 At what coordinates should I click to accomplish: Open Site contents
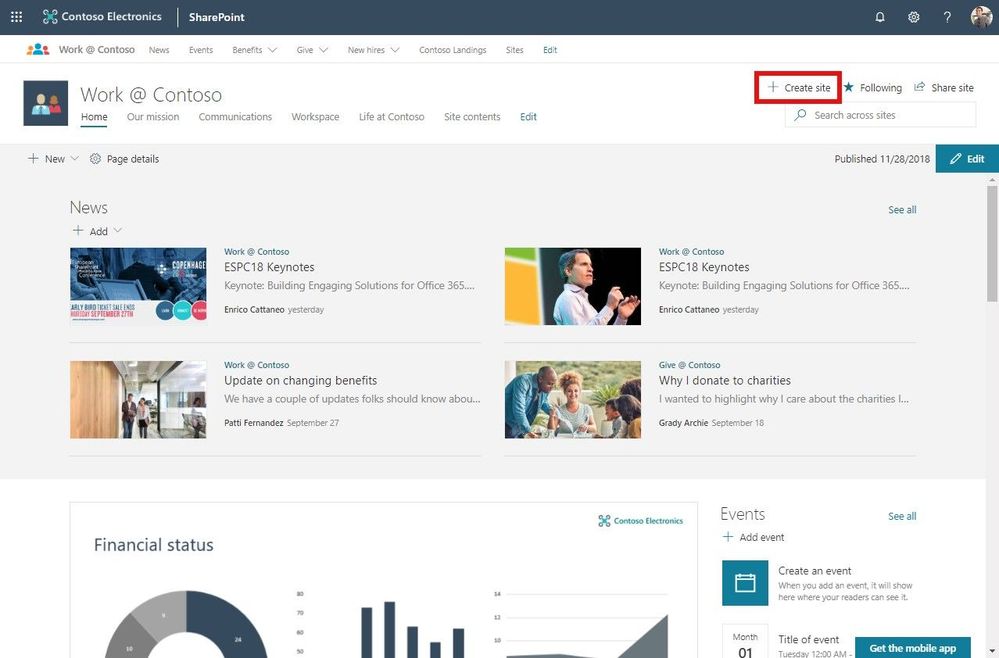(472, 117)
